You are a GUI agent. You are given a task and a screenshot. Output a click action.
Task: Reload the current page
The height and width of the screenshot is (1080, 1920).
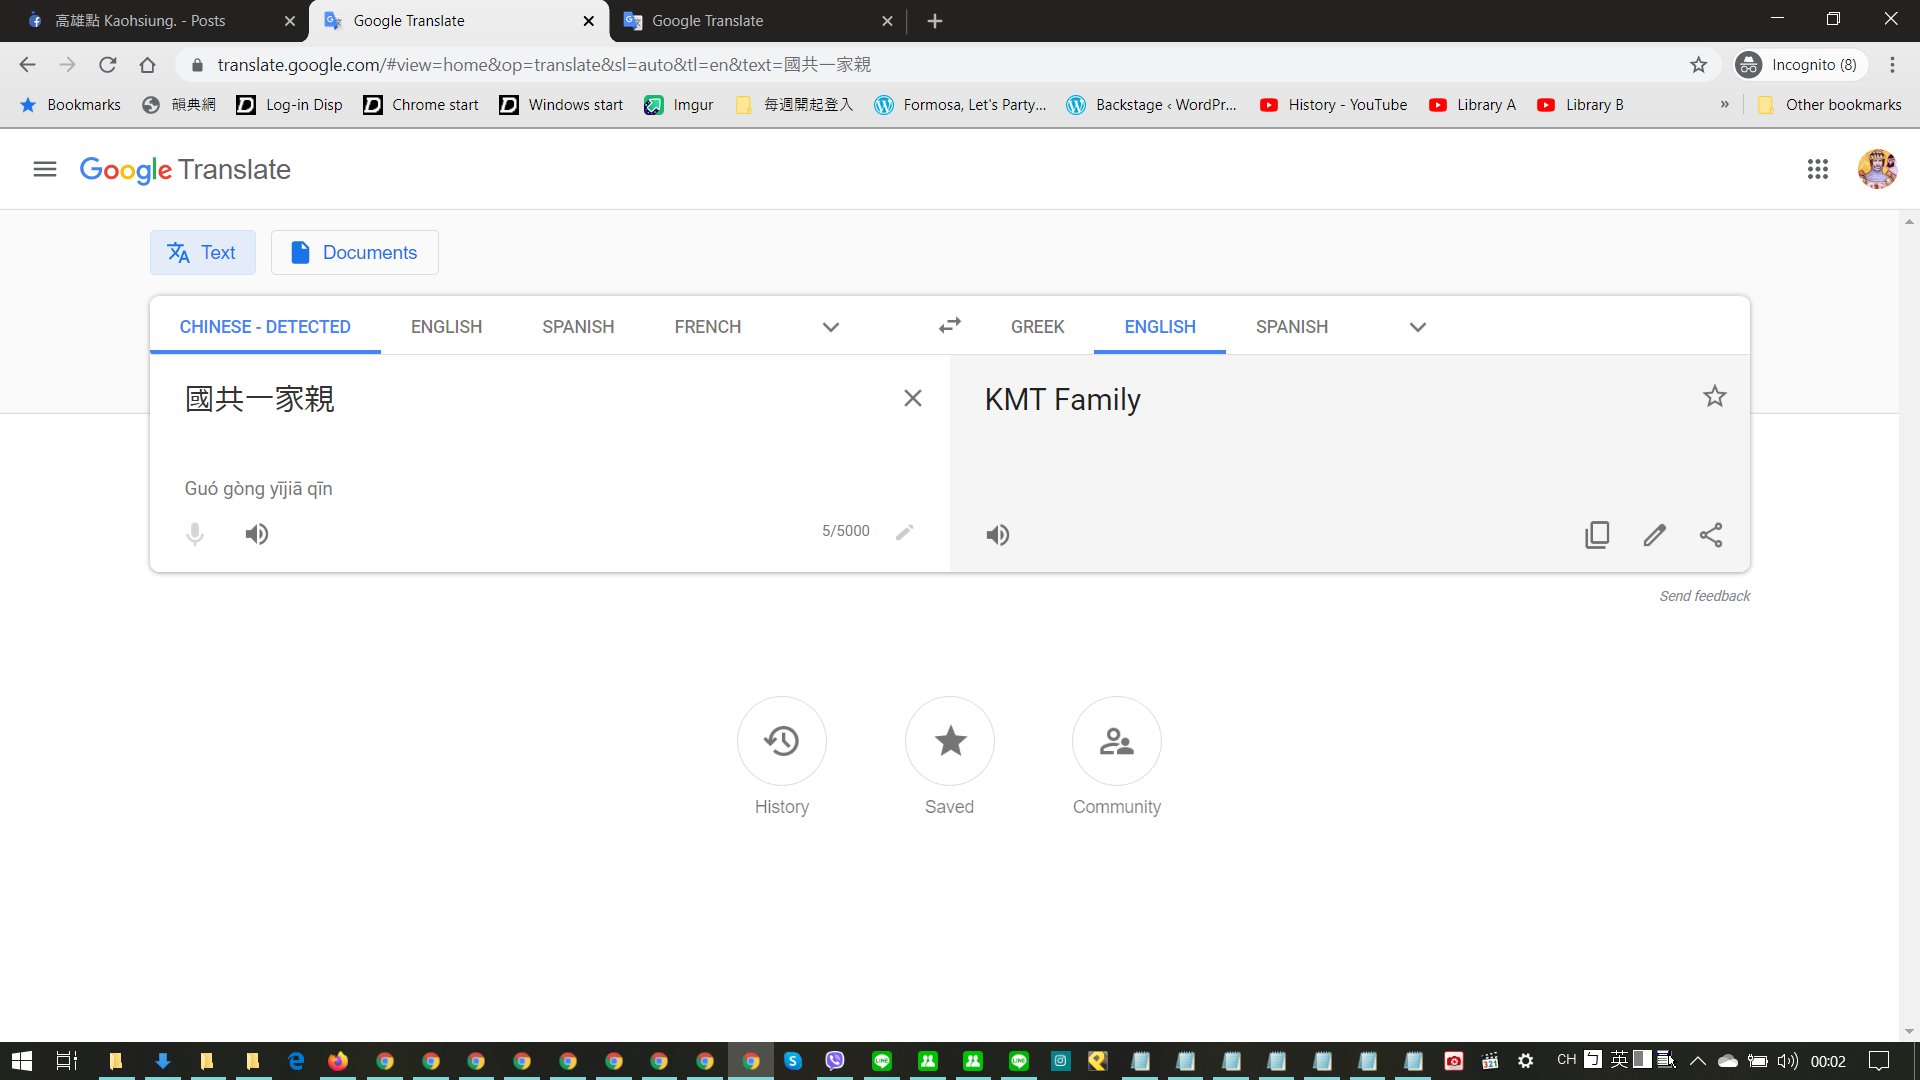pos(107,65)
